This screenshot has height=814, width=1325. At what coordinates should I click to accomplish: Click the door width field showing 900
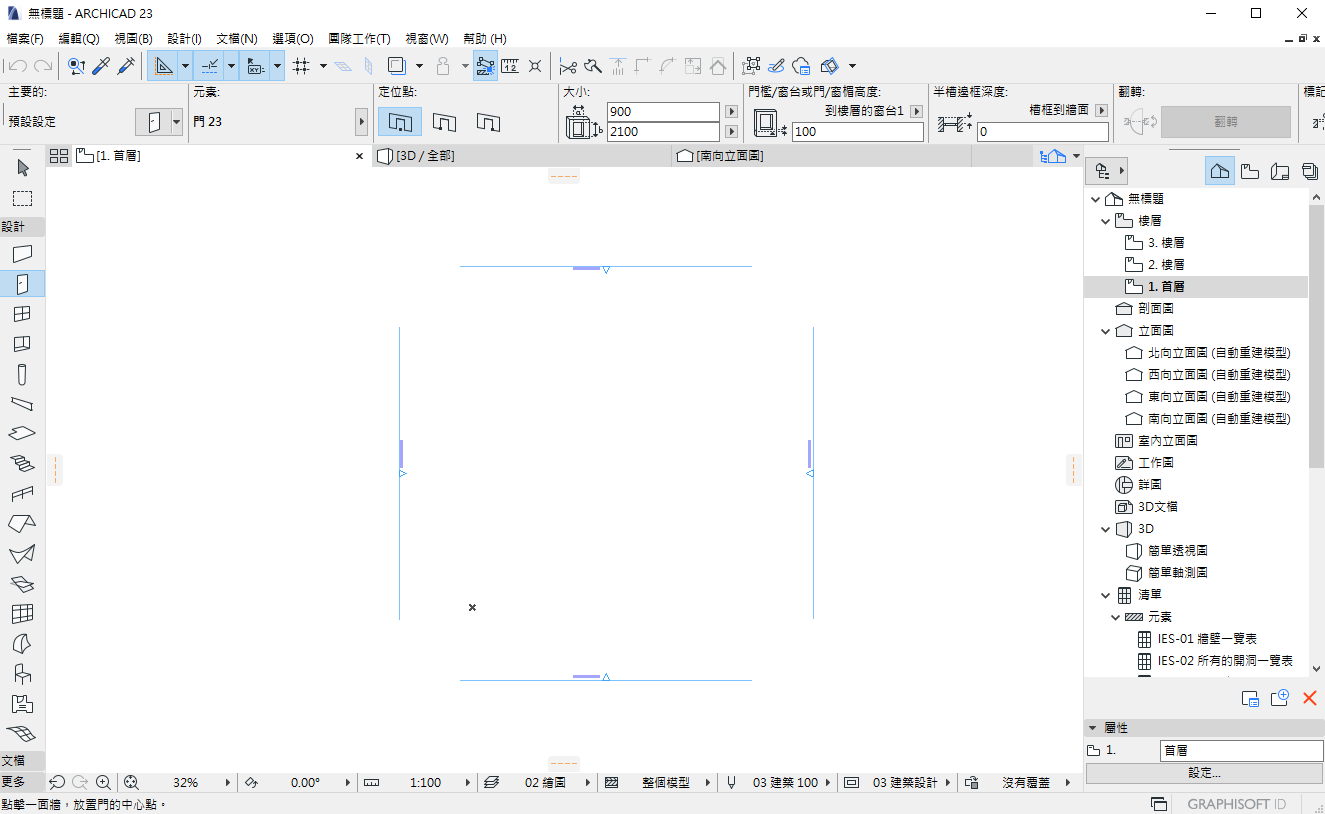[x=662, y=112]
